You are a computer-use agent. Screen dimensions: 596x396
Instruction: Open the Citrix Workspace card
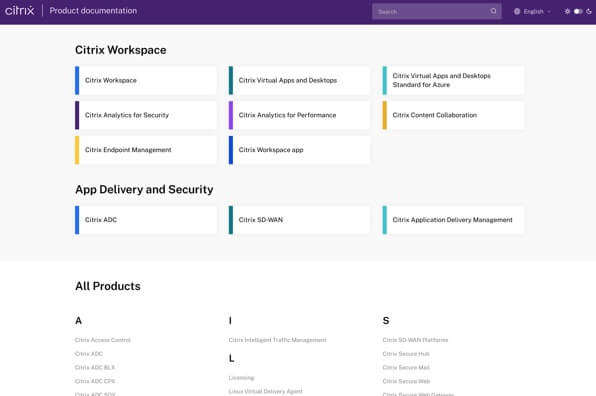[146, 80]
